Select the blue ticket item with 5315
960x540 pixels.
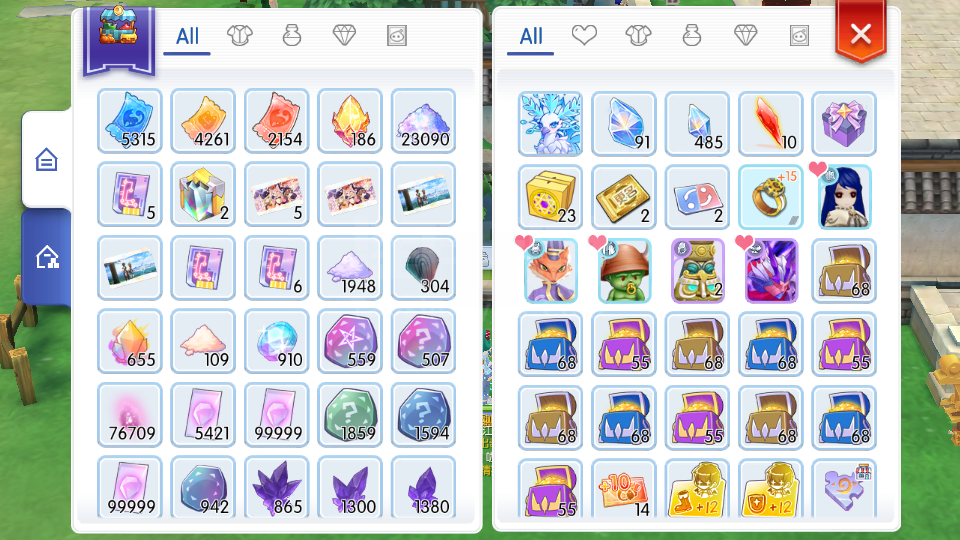click(130, 121)
